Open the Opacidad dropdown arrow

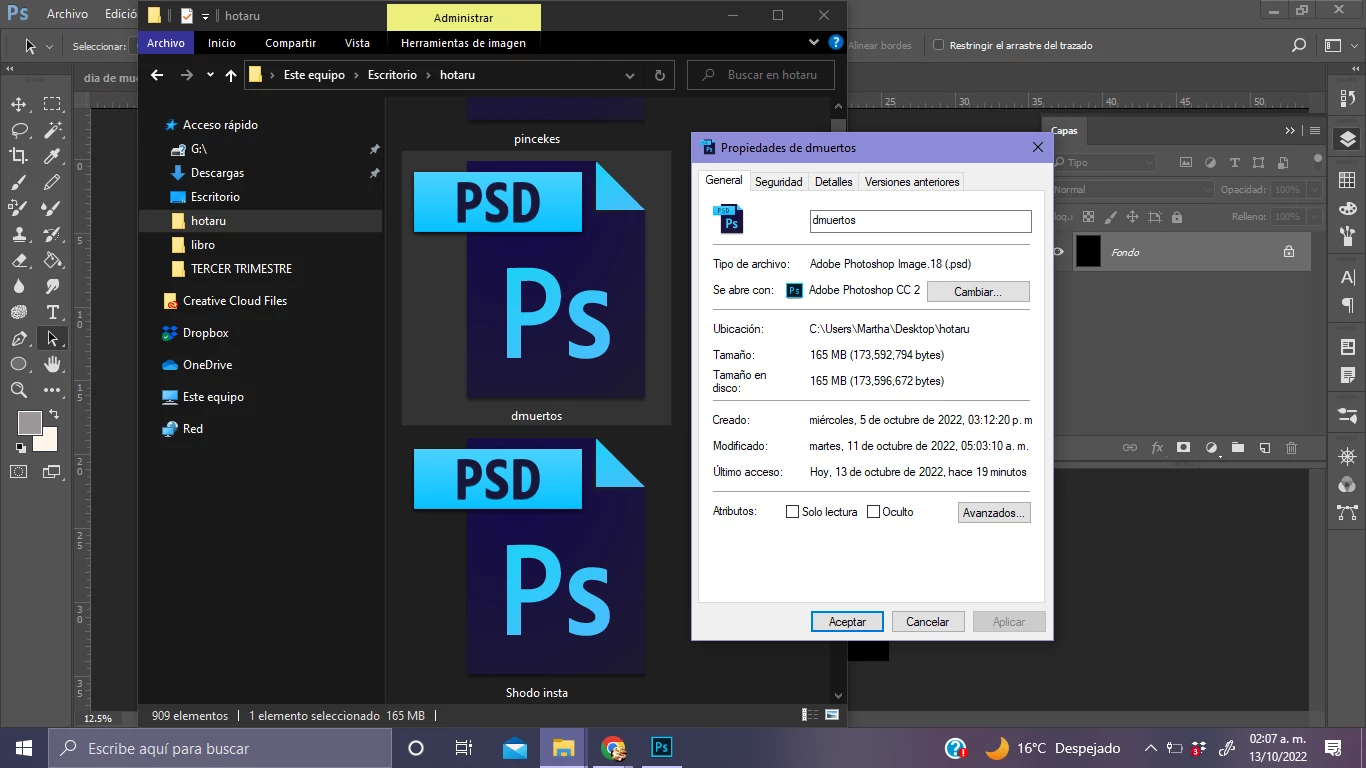pos(1315,189)
